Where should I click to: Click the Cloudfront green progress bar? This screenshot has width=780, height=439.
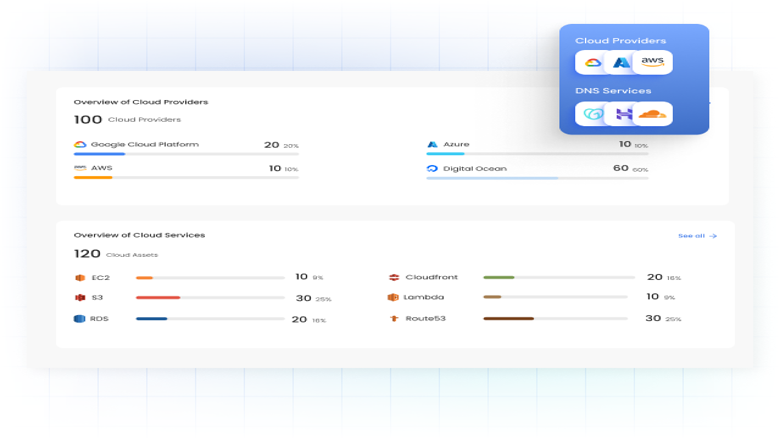click(559, 277)
